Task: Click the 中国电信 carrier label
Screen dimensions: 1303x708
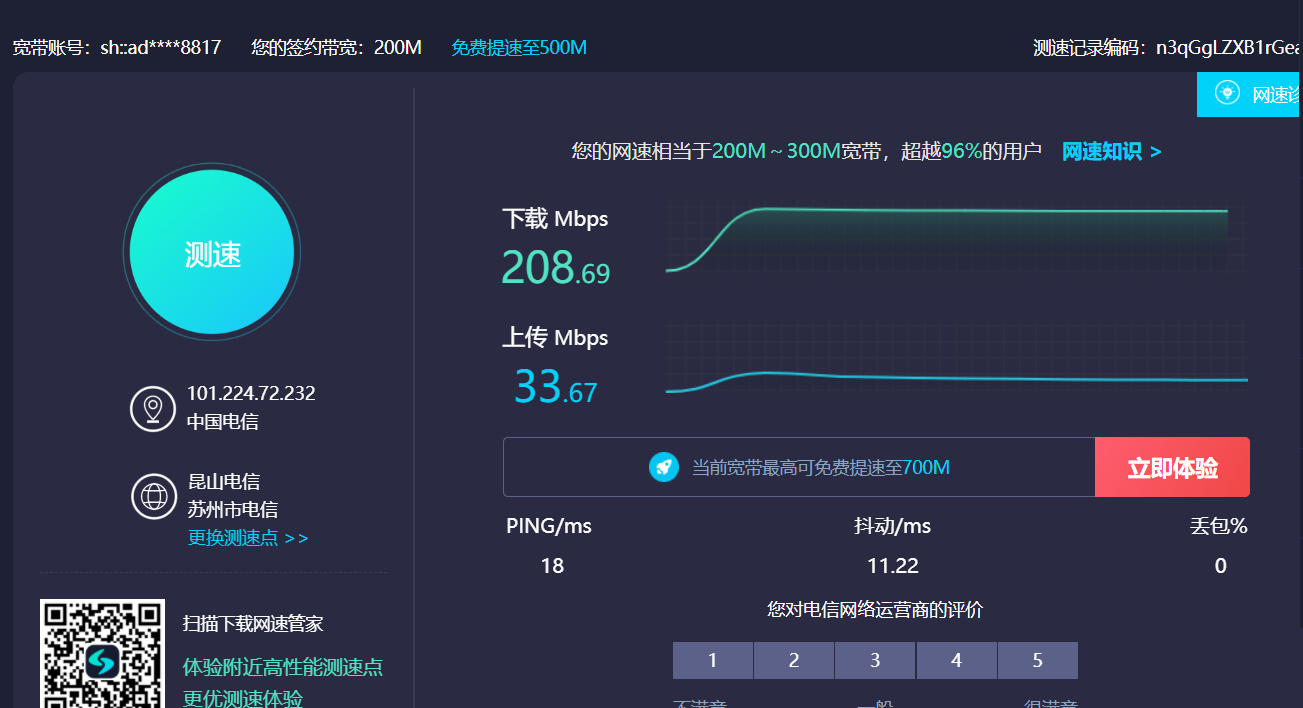Action: click(x=223, y=422)
